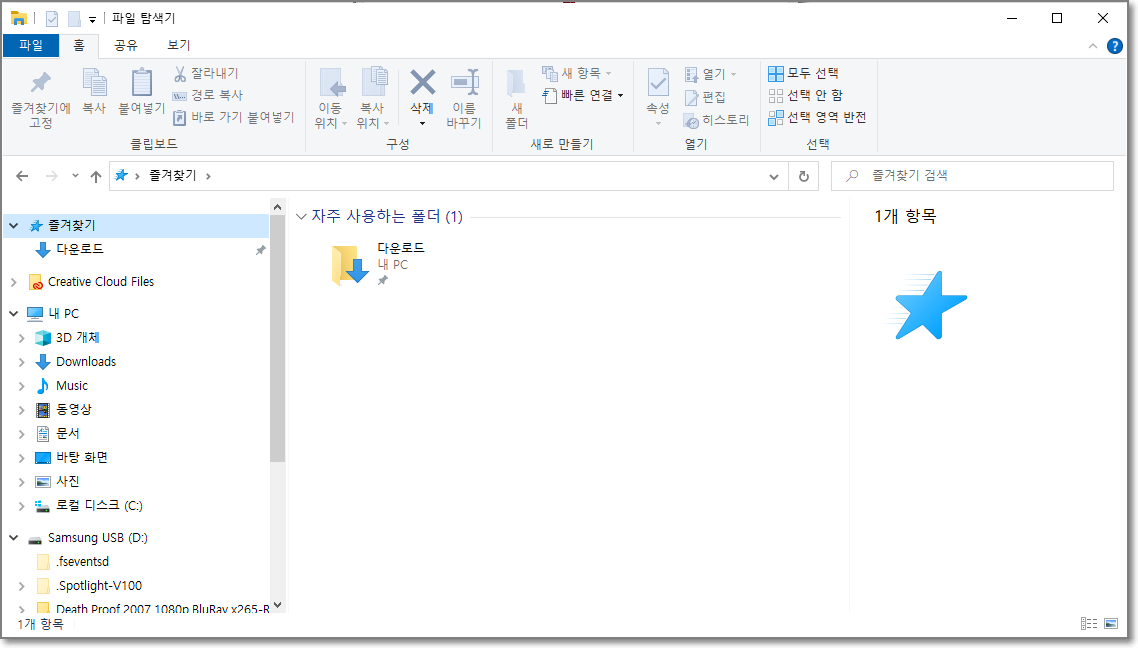Click the 이름 바꾸기 icon
Screen dimensions: 1138x648
click(x=464, y=83)
